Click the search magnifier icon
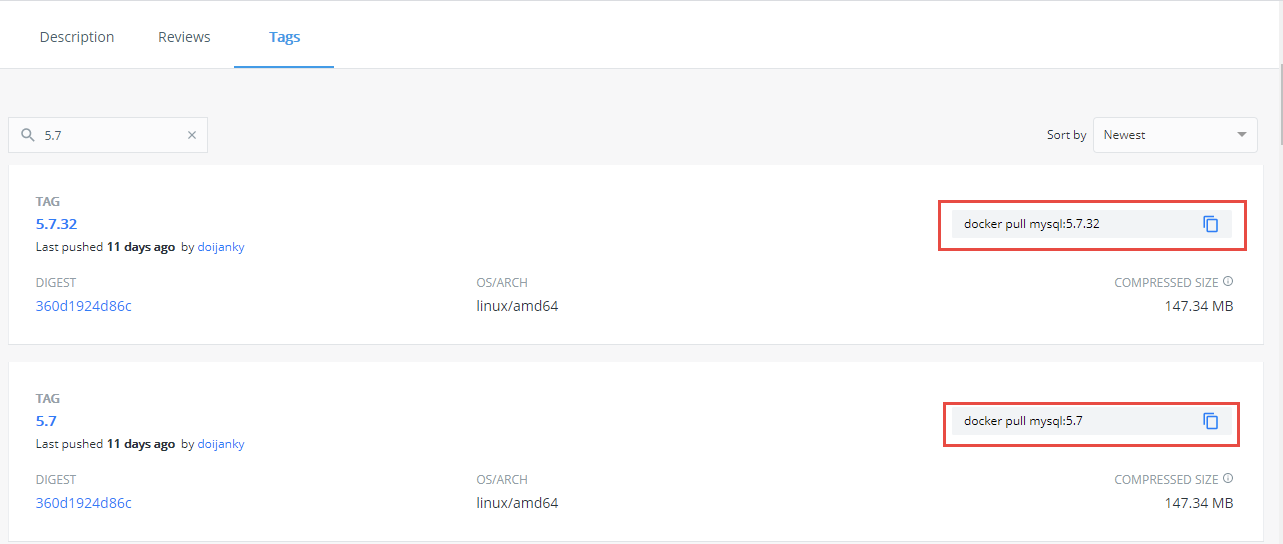The height and width of the screenshot is (544, 1283). (28, 135)
